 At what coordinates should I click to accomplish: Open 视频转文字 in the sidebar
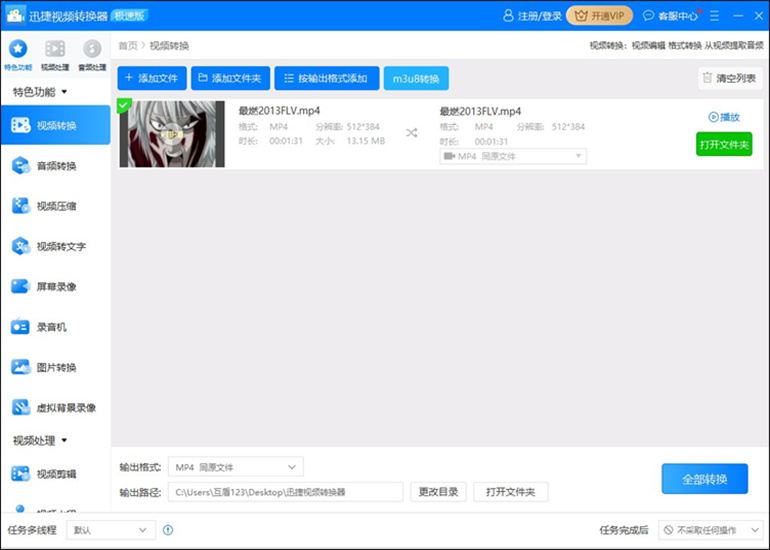coord(55,246)
